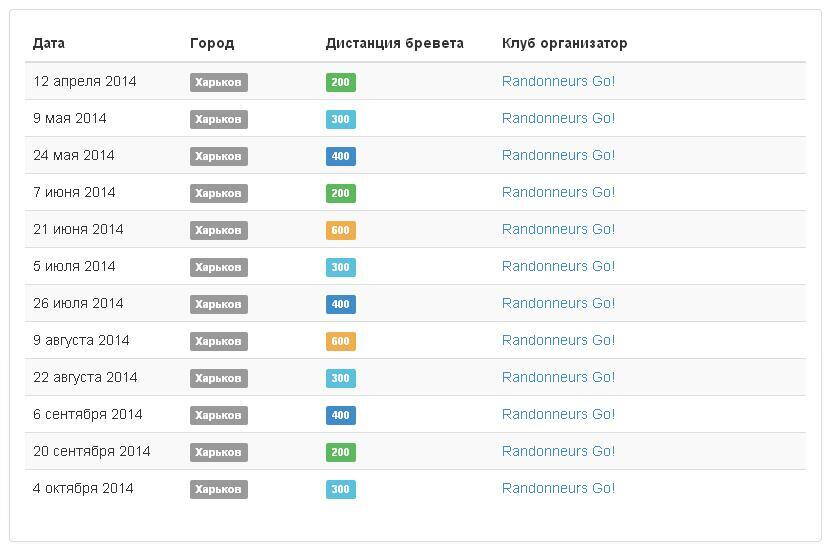This screenshot has width=833, height=554.
Task: Select the 400 badge for 26 июля 2014
Action: coord(340,304)
